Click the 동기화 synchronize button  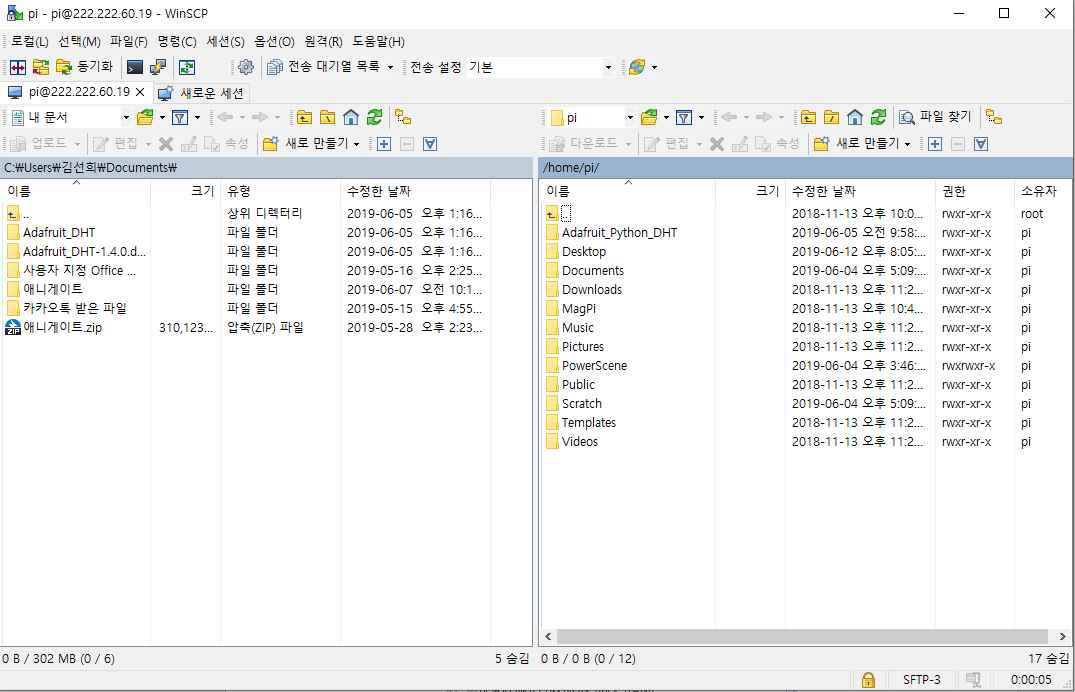(84, 67)
